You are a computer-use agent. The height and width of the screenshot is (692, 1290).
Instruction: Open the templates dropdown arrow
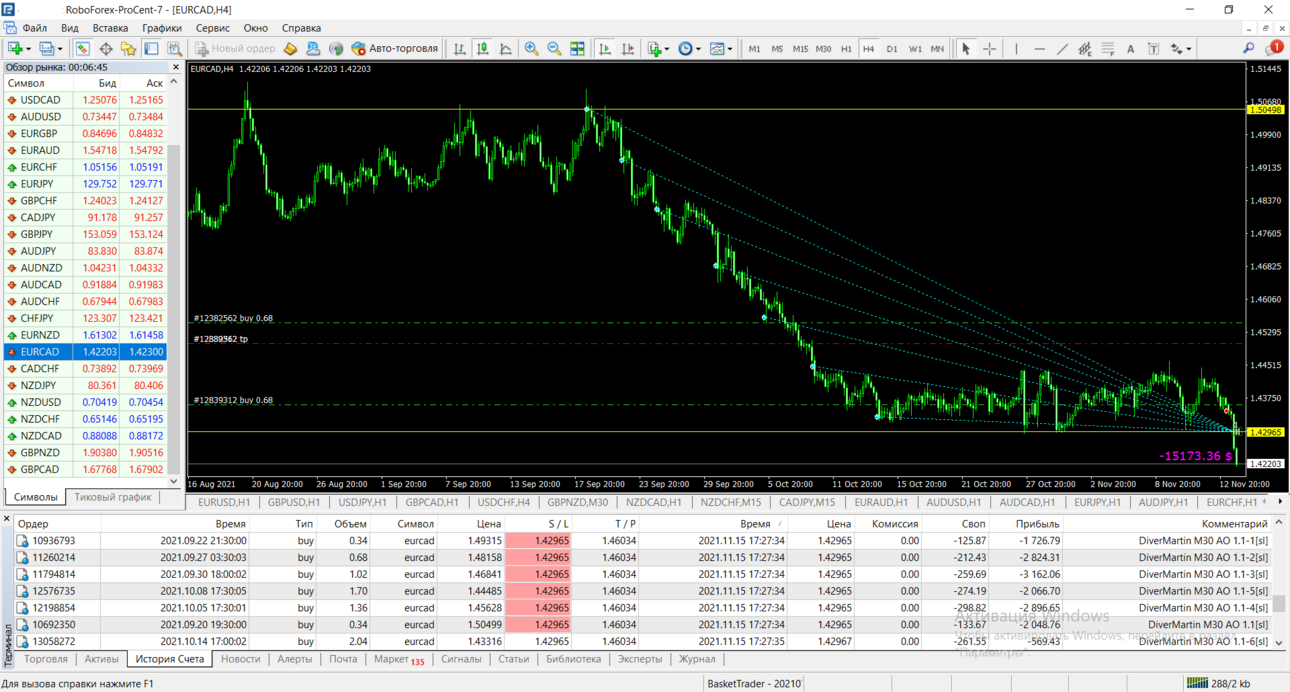tap(729, 48)
